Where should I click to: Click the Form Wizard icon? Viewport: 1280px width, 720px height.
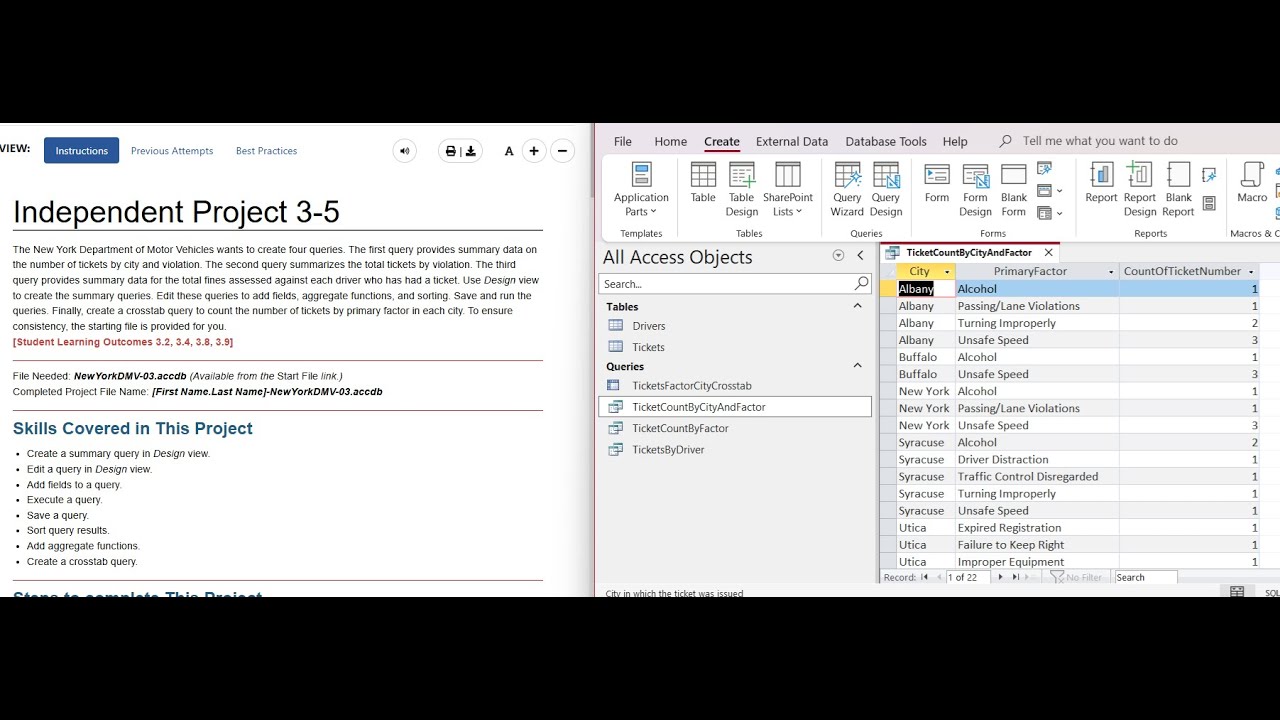click(1045, 169)
